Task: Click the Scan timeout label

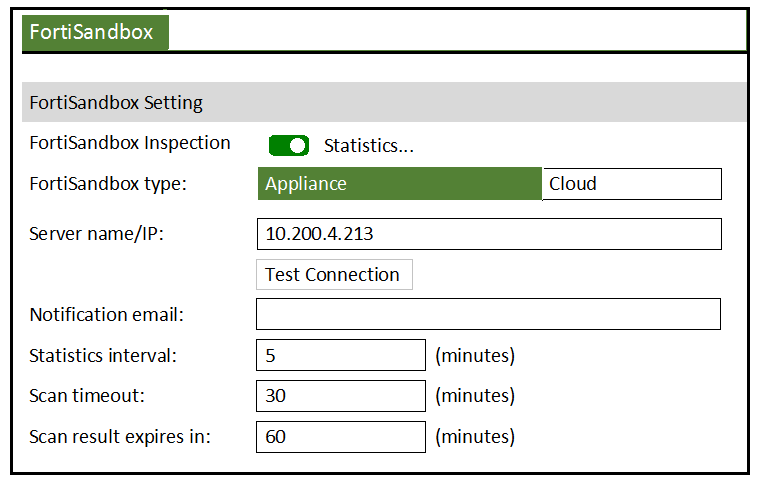Action: [87, 396]
